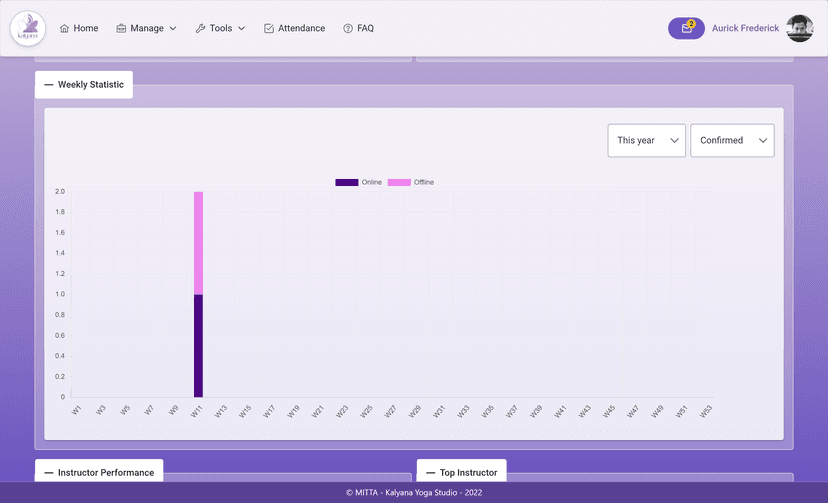This screenshot has height=503, width=828.
Task: Open the Confirmed status dropdown
Action: [x=732, y=141]
